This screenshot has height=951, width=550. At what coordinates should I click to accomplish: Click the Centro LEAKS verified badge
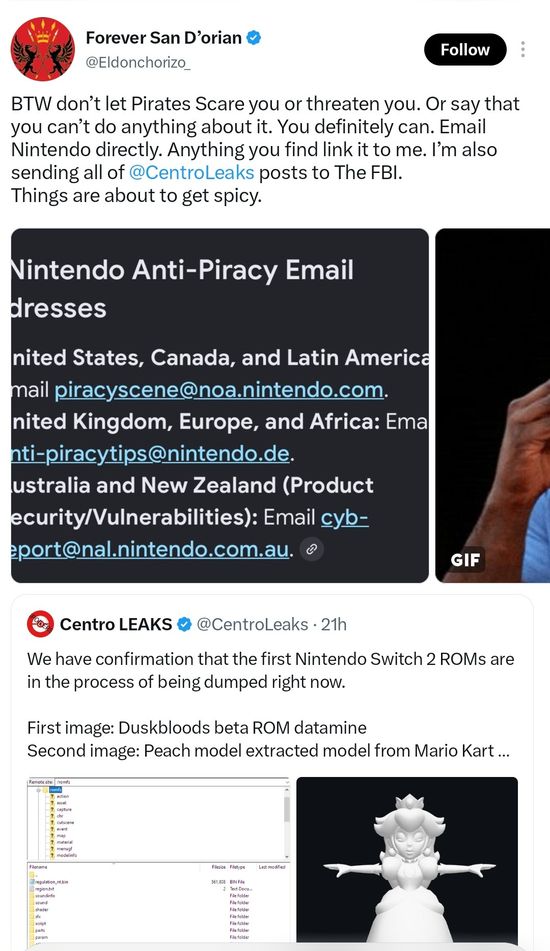[x=184, y=624]
